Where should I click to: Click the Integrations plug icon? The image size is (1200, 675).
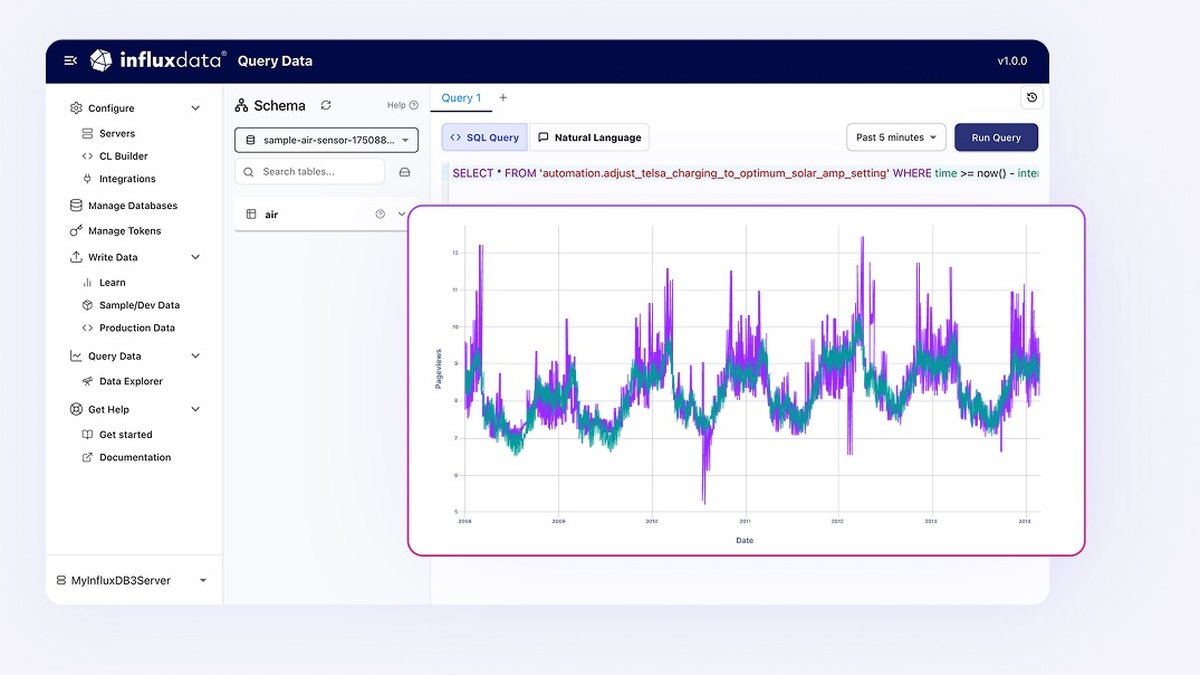click(88, 179)
